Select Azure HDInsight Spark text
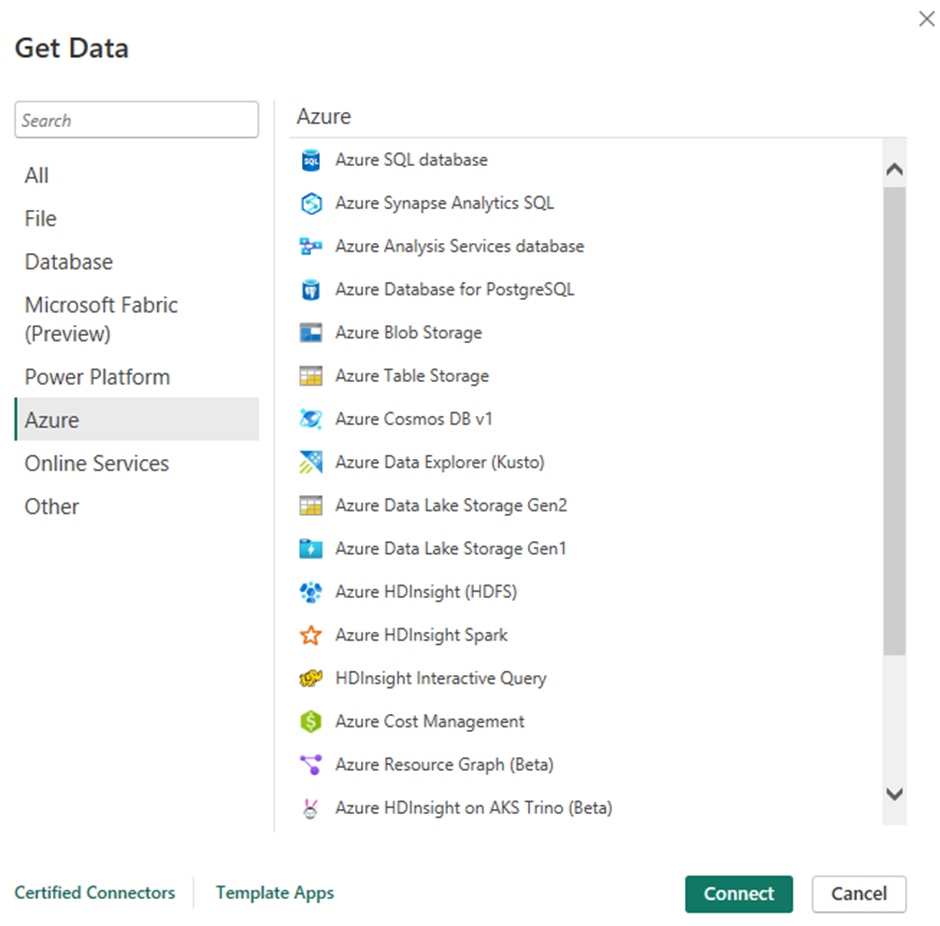 (421, 635)
